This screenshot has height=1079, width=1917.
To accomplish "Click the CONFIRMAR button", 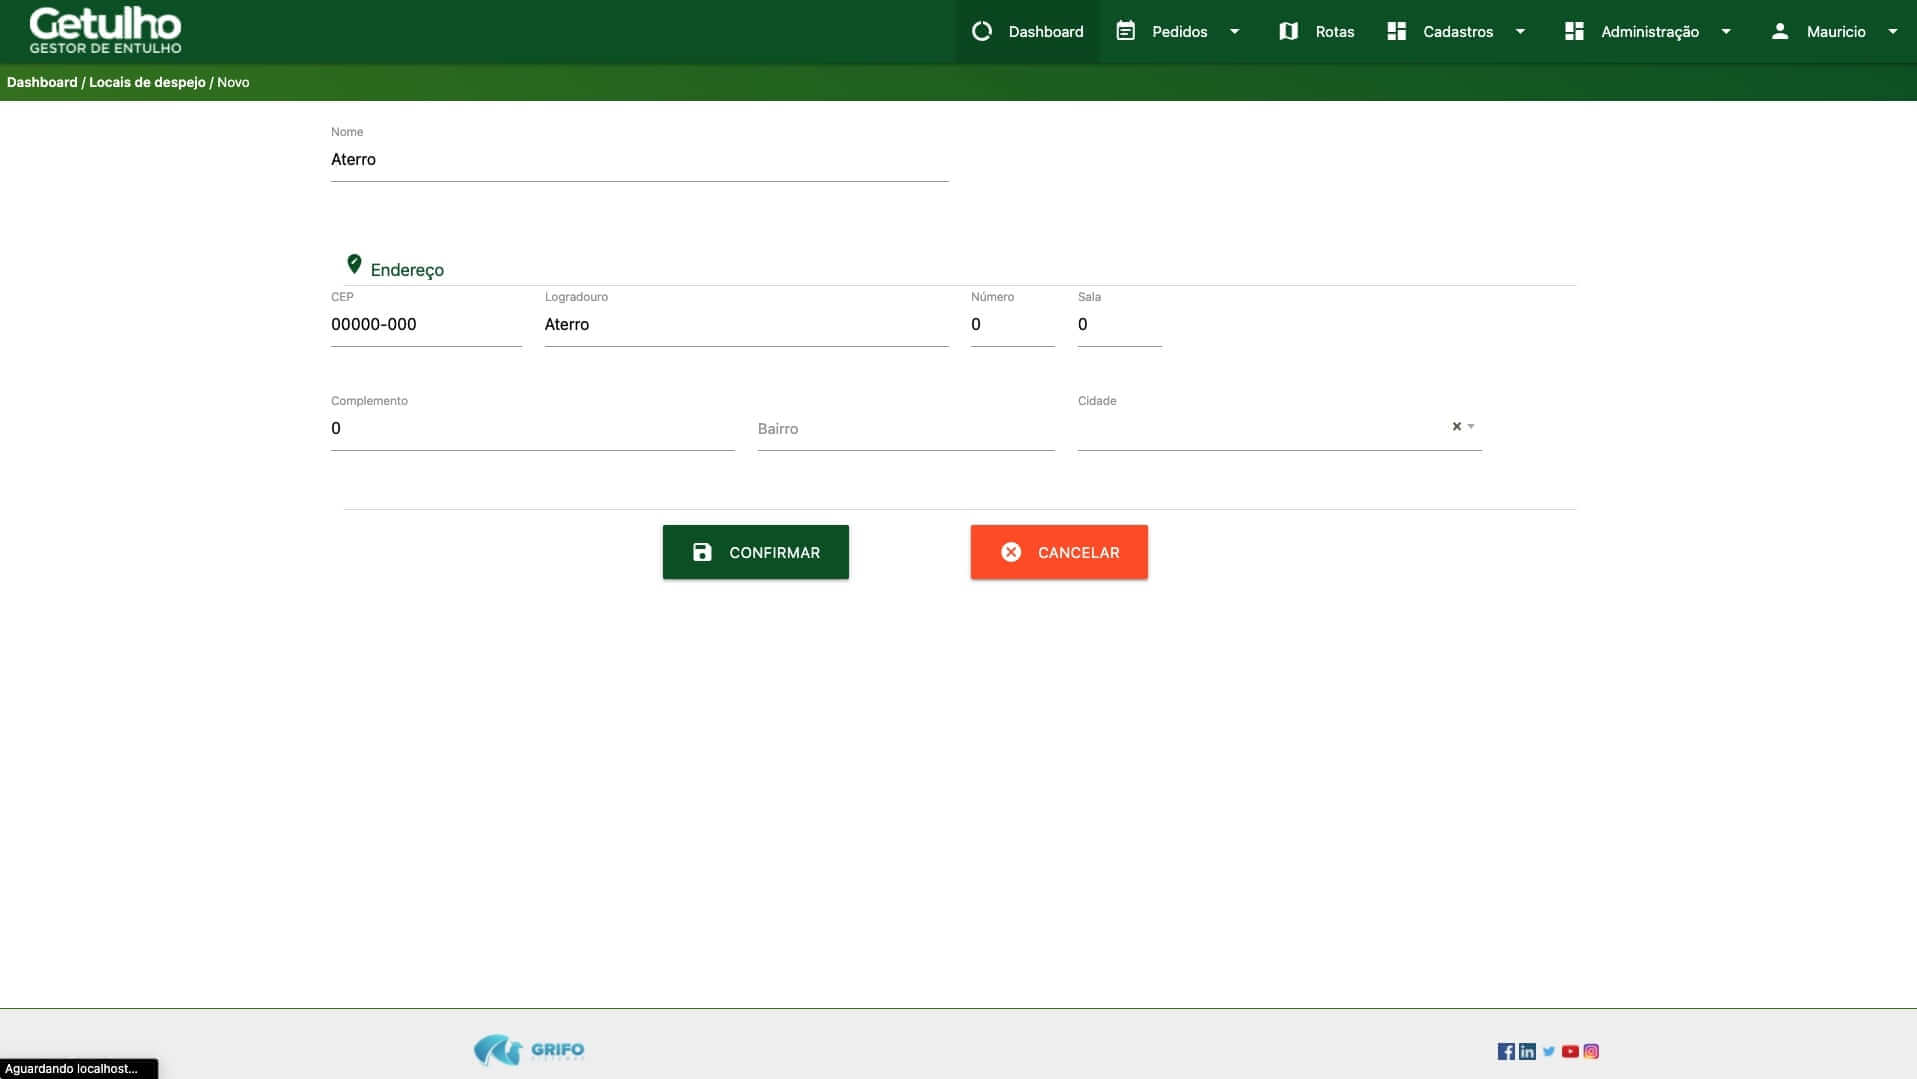I will coord(755,552).
